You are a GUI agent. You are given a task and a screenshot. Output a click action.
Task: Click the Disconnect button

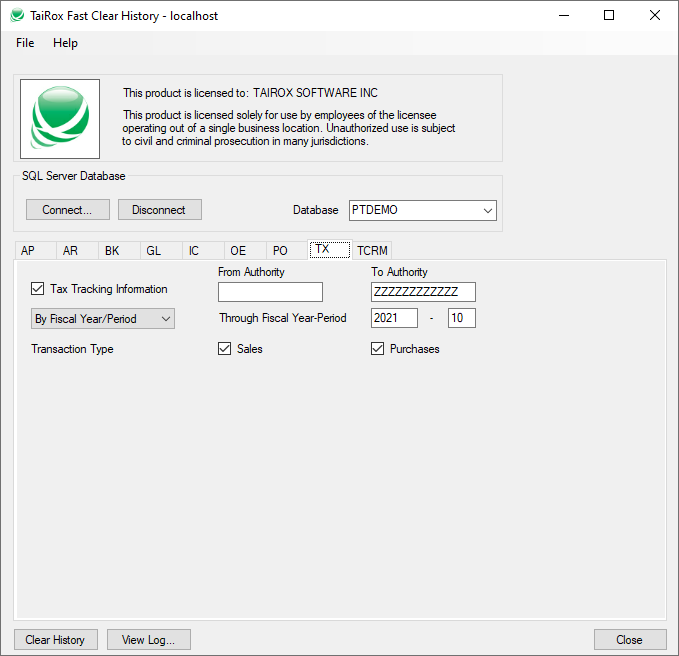pos(159,210)
